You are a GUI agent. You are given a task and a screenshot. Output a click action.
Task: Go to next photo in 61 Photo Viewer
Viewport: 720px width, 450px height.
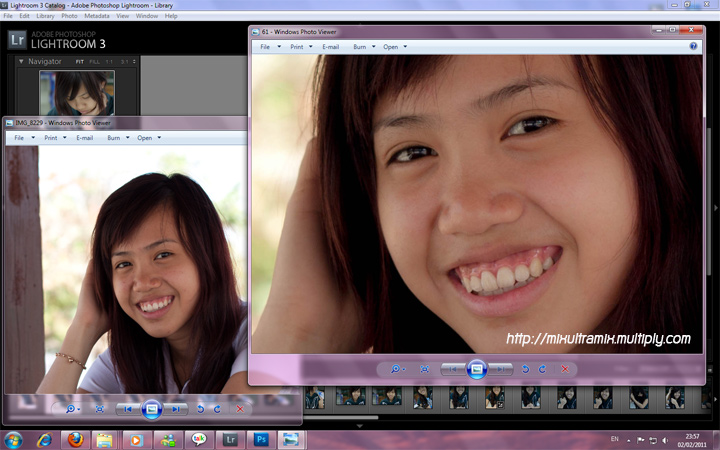[500, 369]
